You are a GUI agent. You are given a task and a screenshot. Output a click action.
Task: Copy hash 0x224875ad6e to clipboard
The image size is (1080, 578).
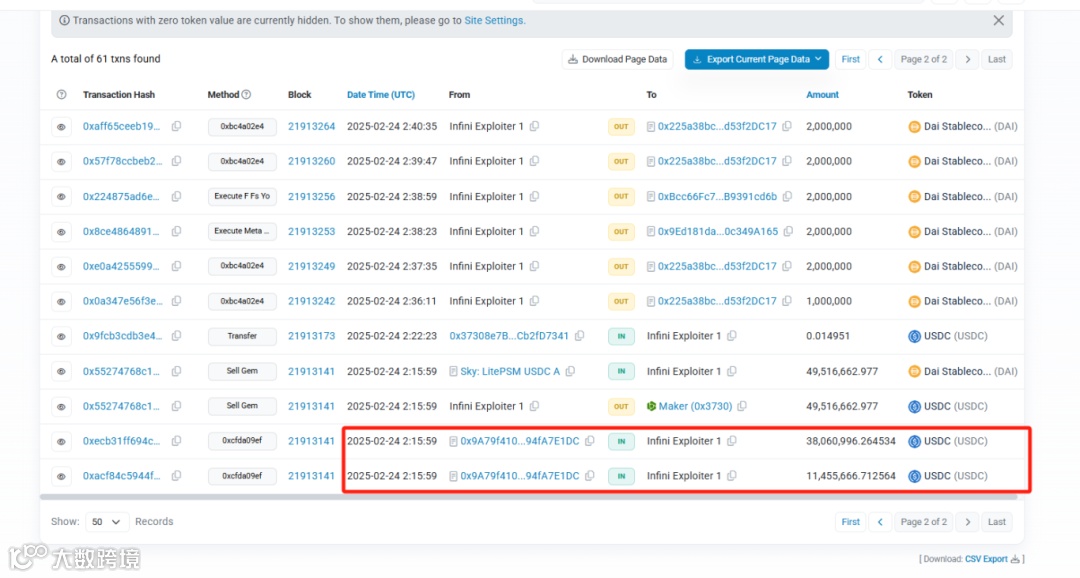tap(176, 196)
